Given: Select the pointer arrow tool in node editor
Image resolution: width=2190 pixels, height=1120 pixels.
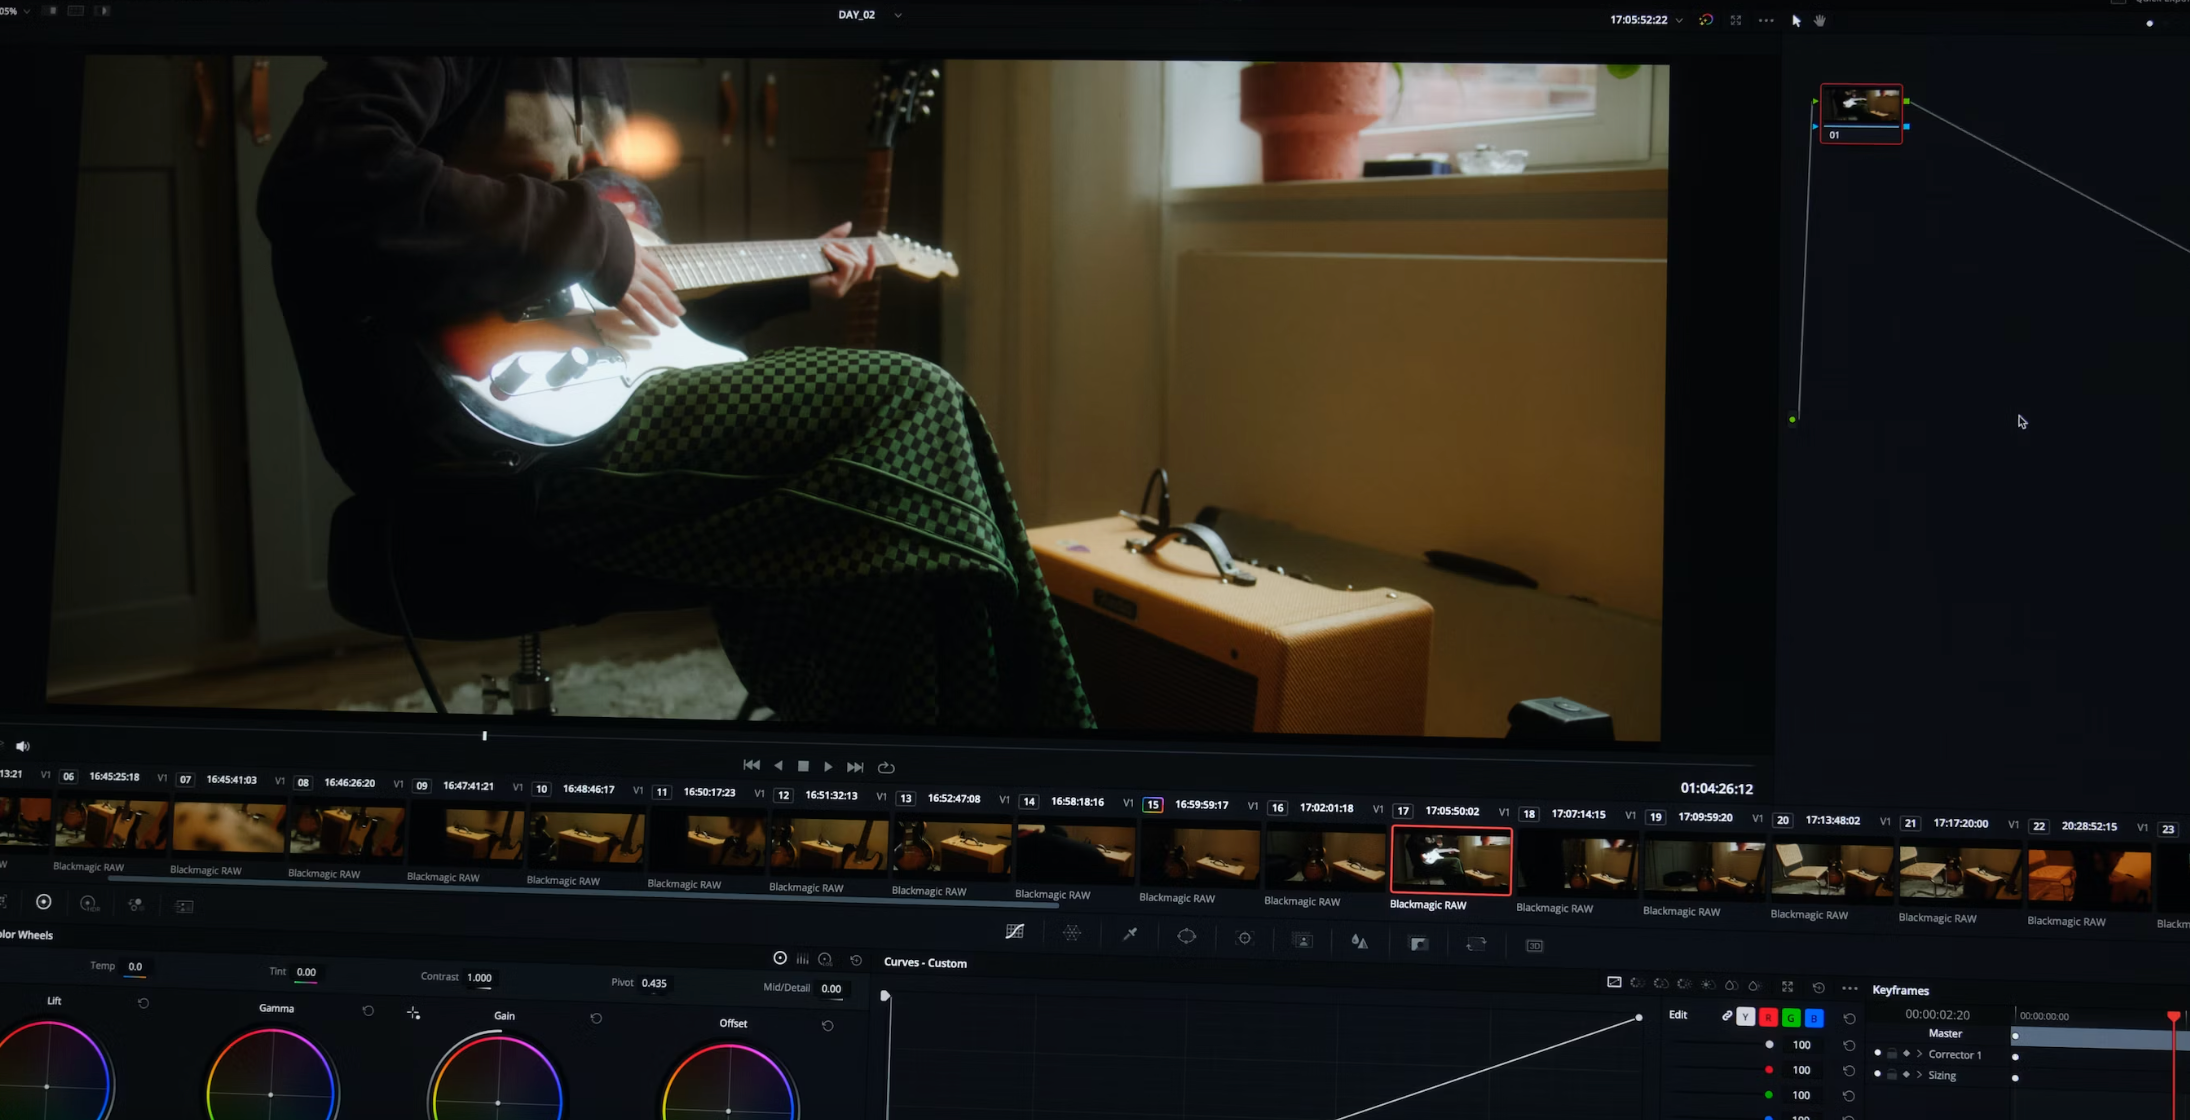Looking at the screenshot, I should point(1796,20).
